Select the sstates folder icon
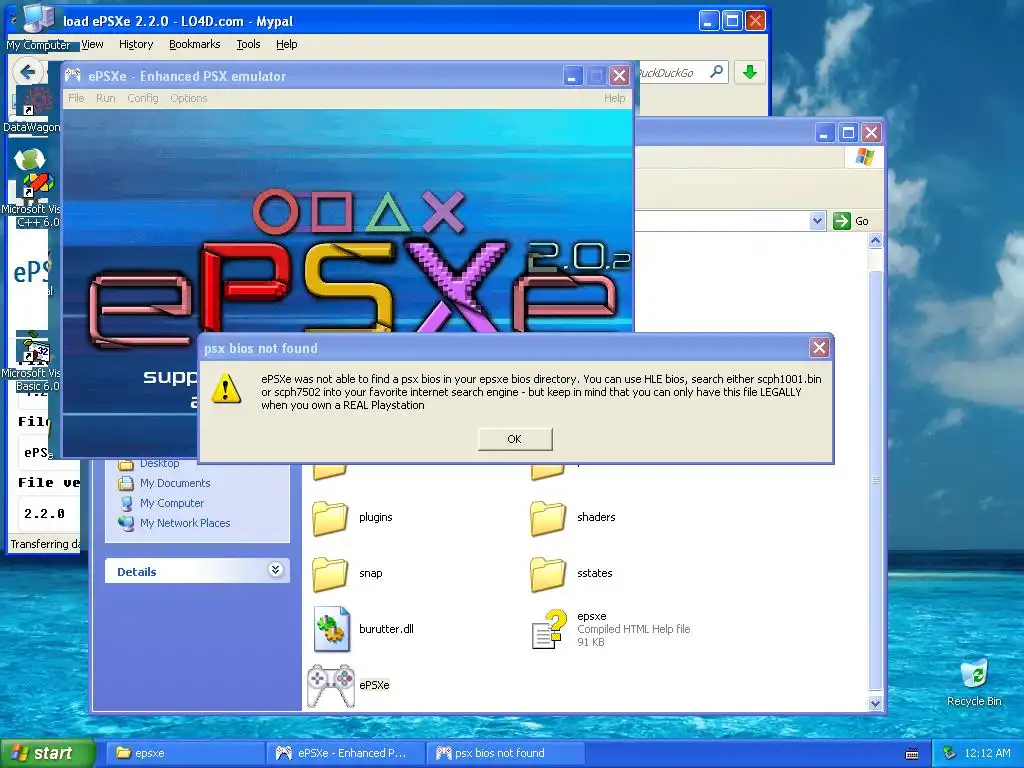This screenshot has width=1024, height=768. [548, 574]
